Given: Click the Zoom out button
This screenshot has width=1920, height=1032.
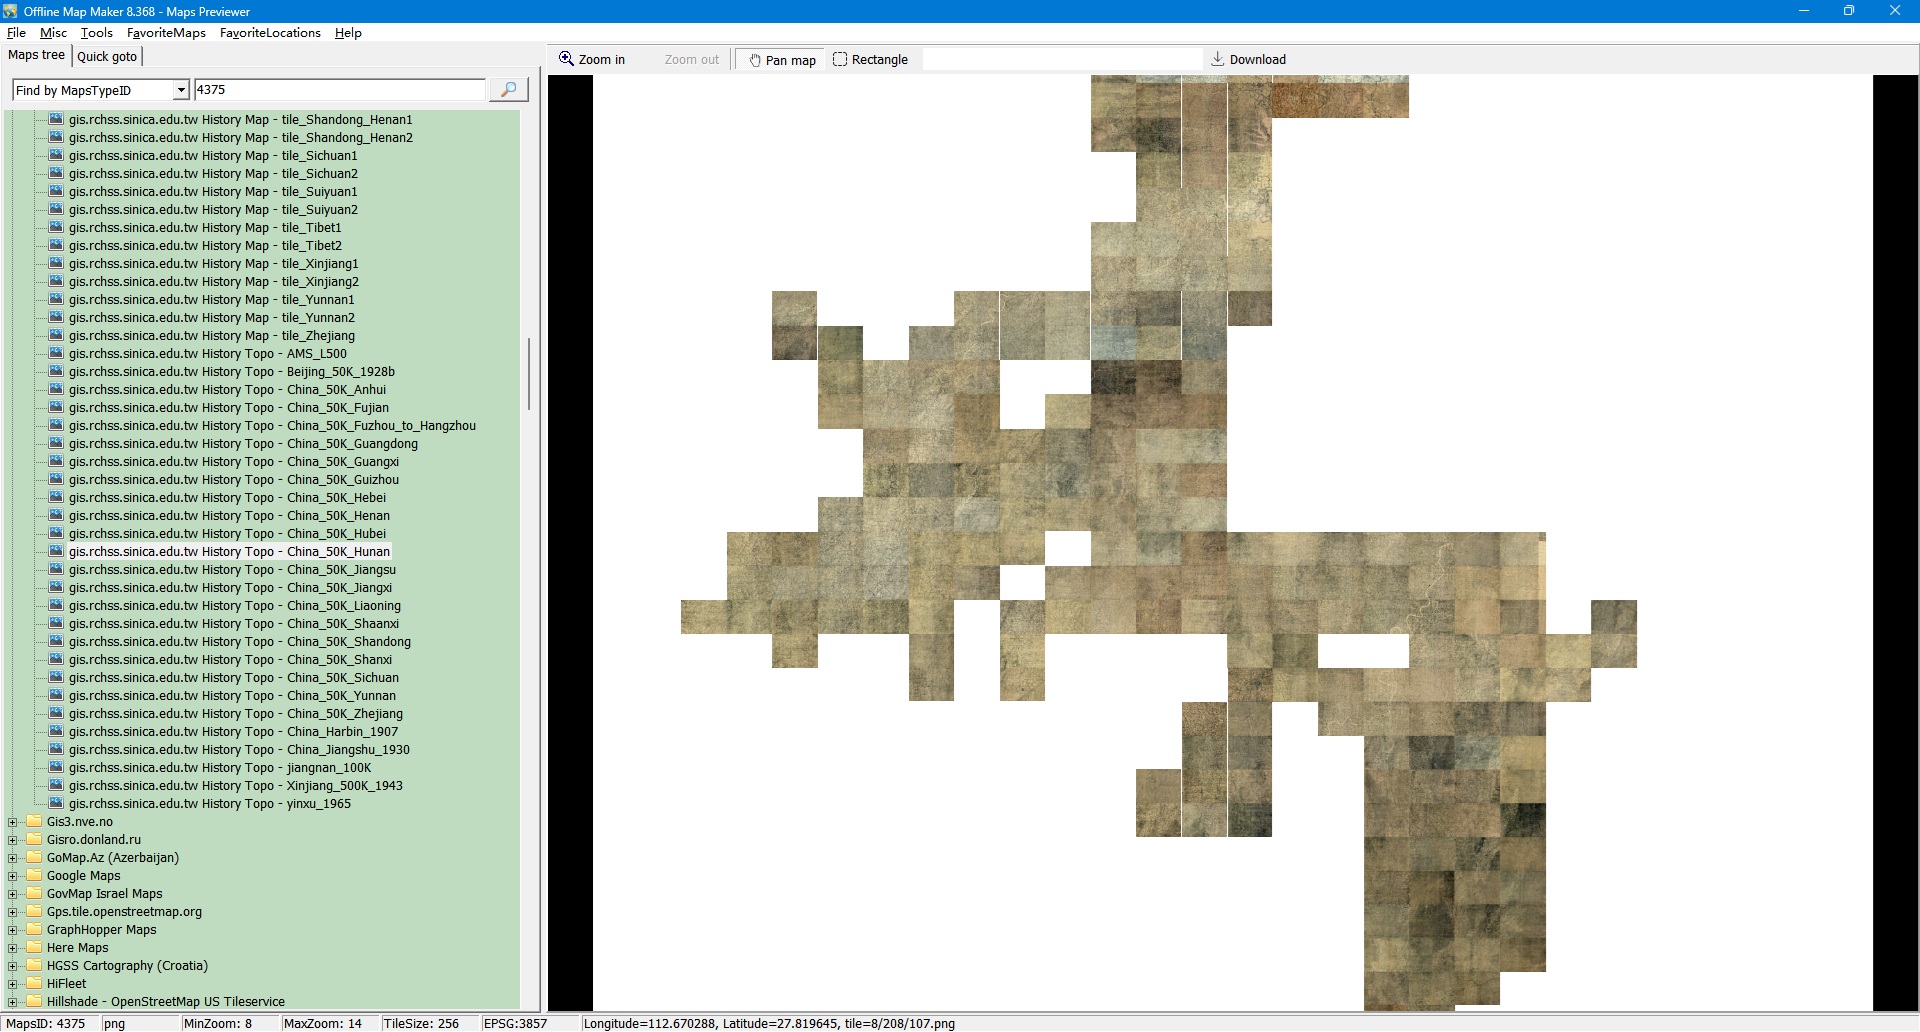Looking at the screenshot, I should [691, 60].
